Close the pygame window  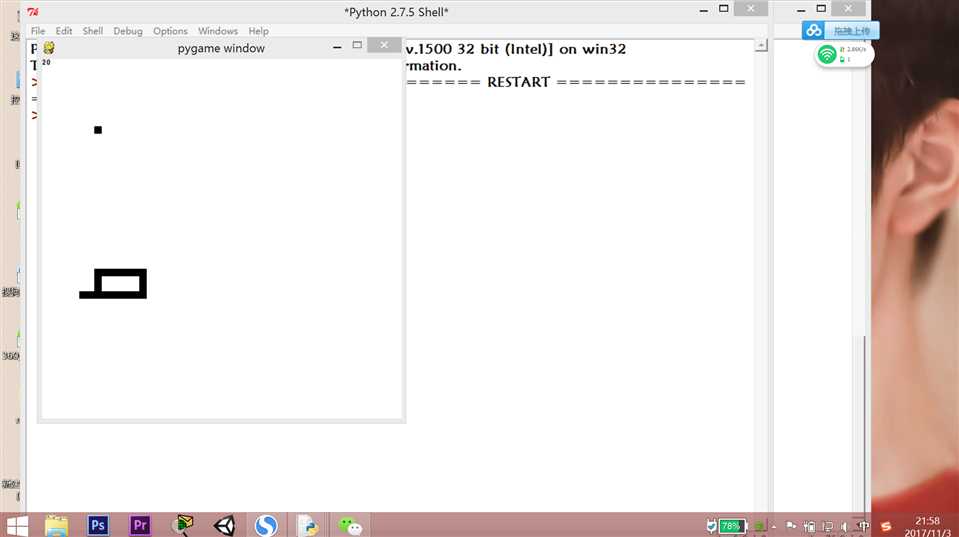[x=384, y=45]
